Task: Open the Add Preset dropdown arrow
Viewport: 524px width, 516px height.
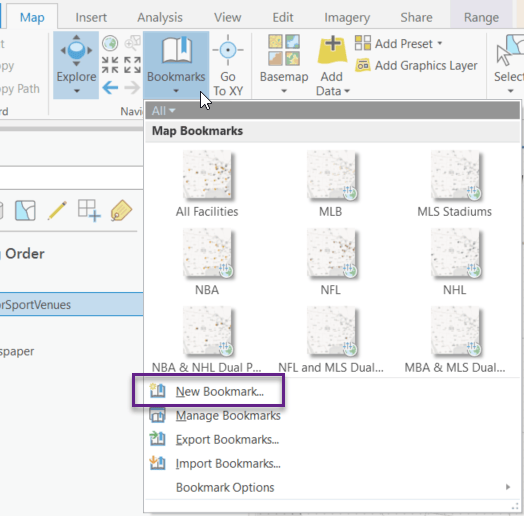Action: (440, 43)
